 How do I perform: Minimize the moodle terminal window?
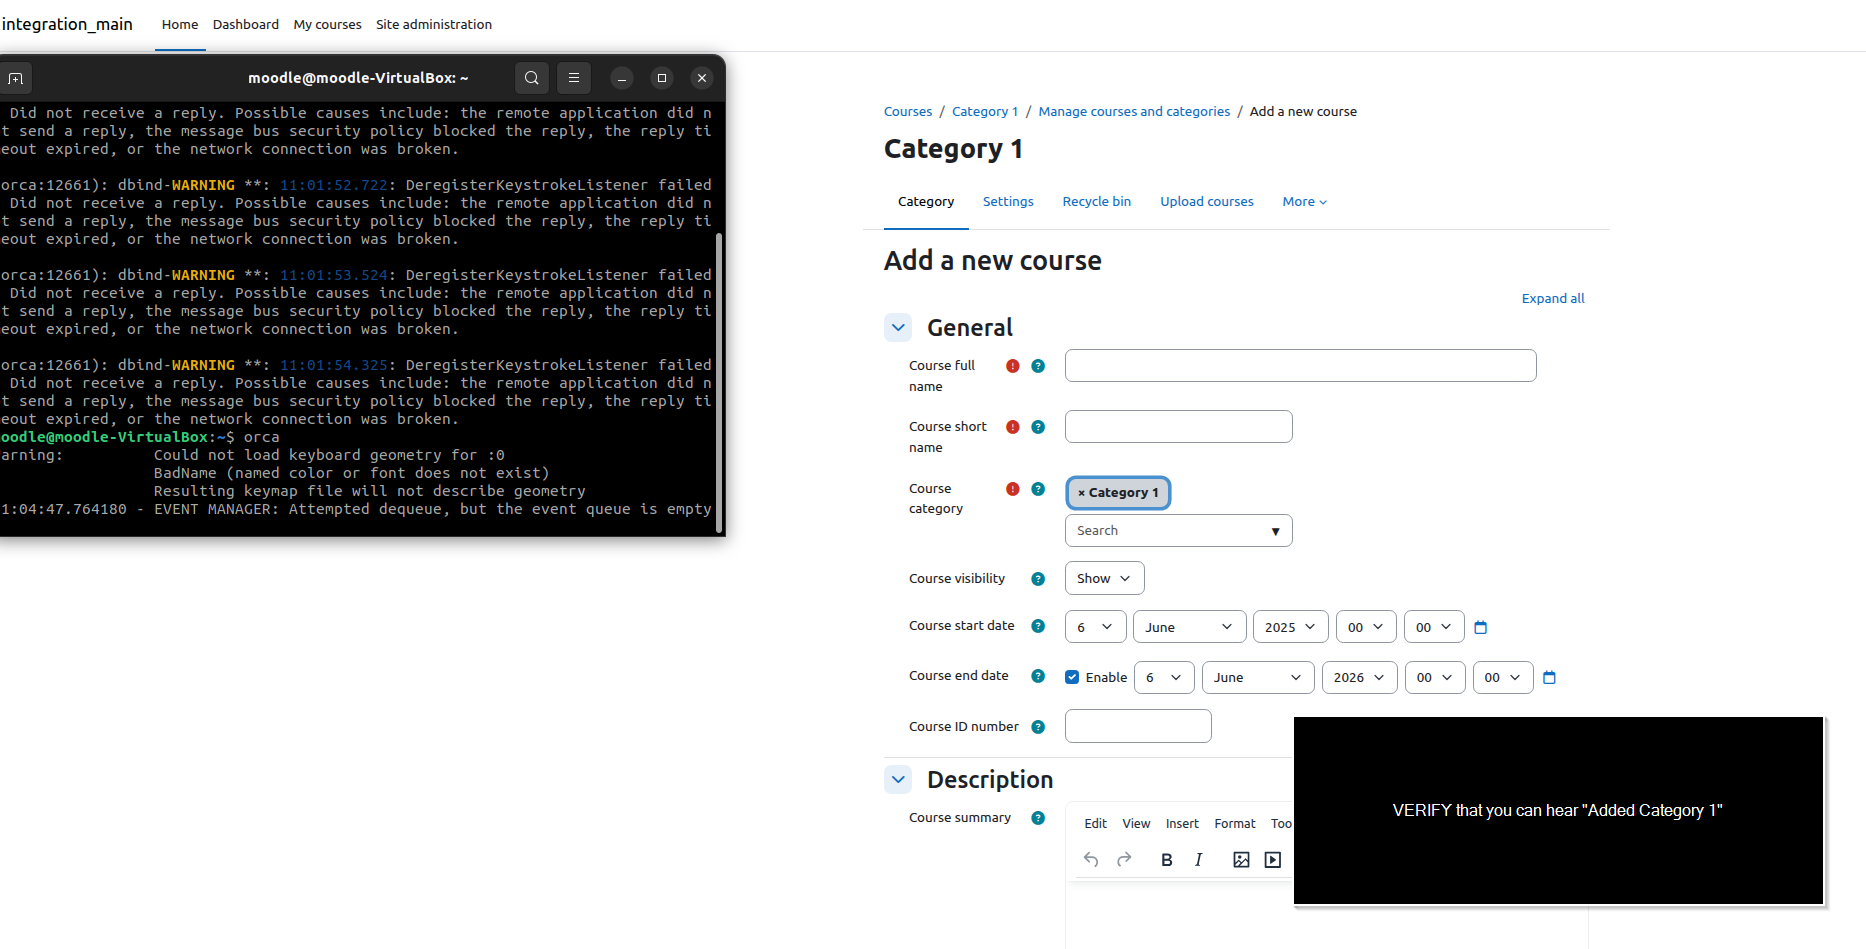pos(622,78)
